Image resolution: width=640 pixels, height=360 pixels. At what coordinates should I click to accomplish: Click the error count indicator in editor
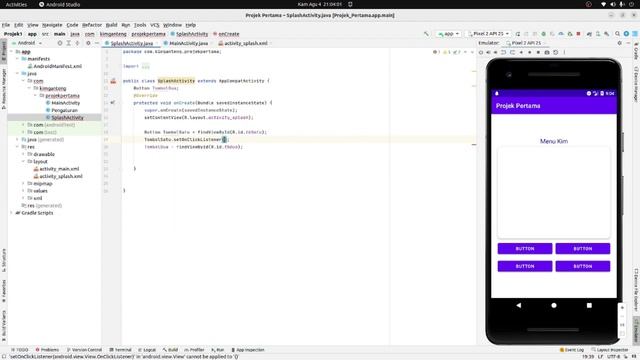tap(436, 52)
